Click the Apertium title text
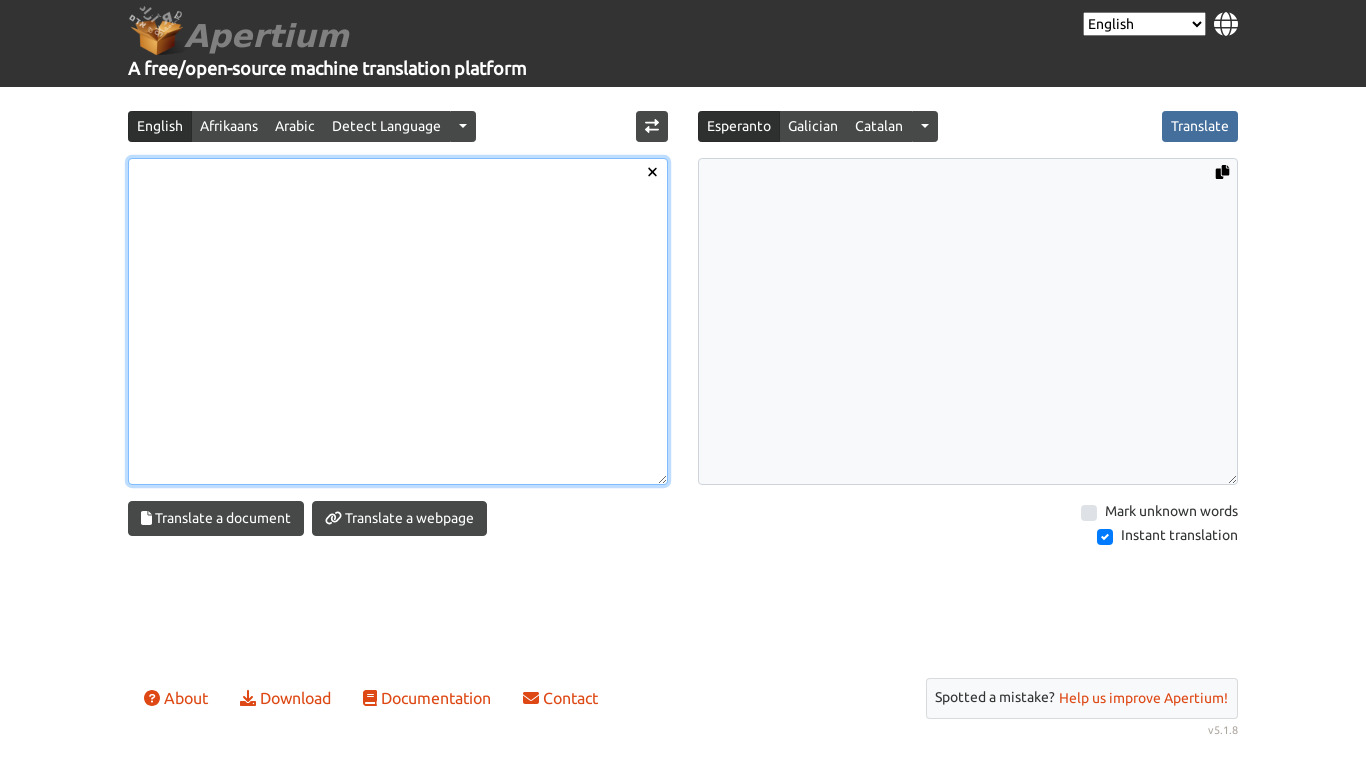Screen dimensions: 1366x768 coord(268,36)
